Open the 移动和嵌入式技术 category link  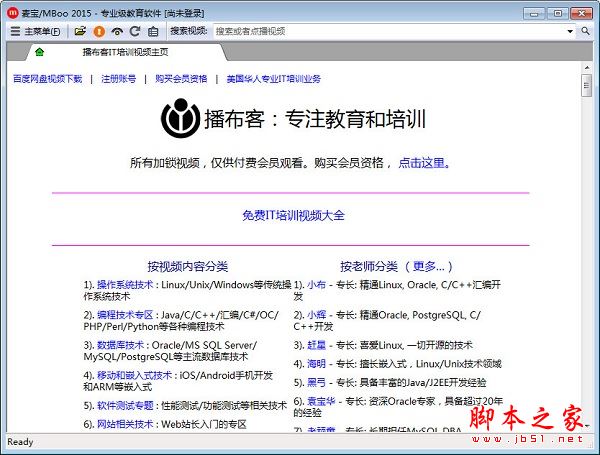(x=134, y=375)
